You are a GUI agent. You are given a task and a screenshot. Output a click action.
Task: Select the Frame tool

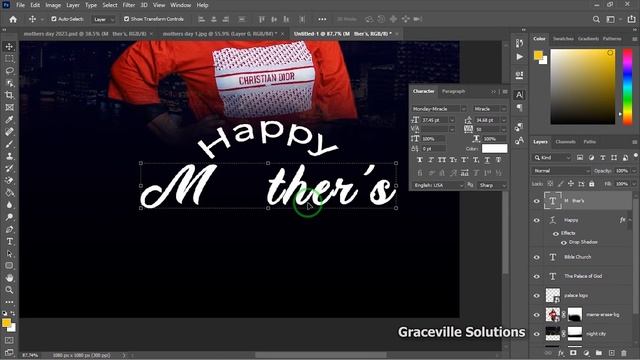pyautogui.click(x=9, y=107)
